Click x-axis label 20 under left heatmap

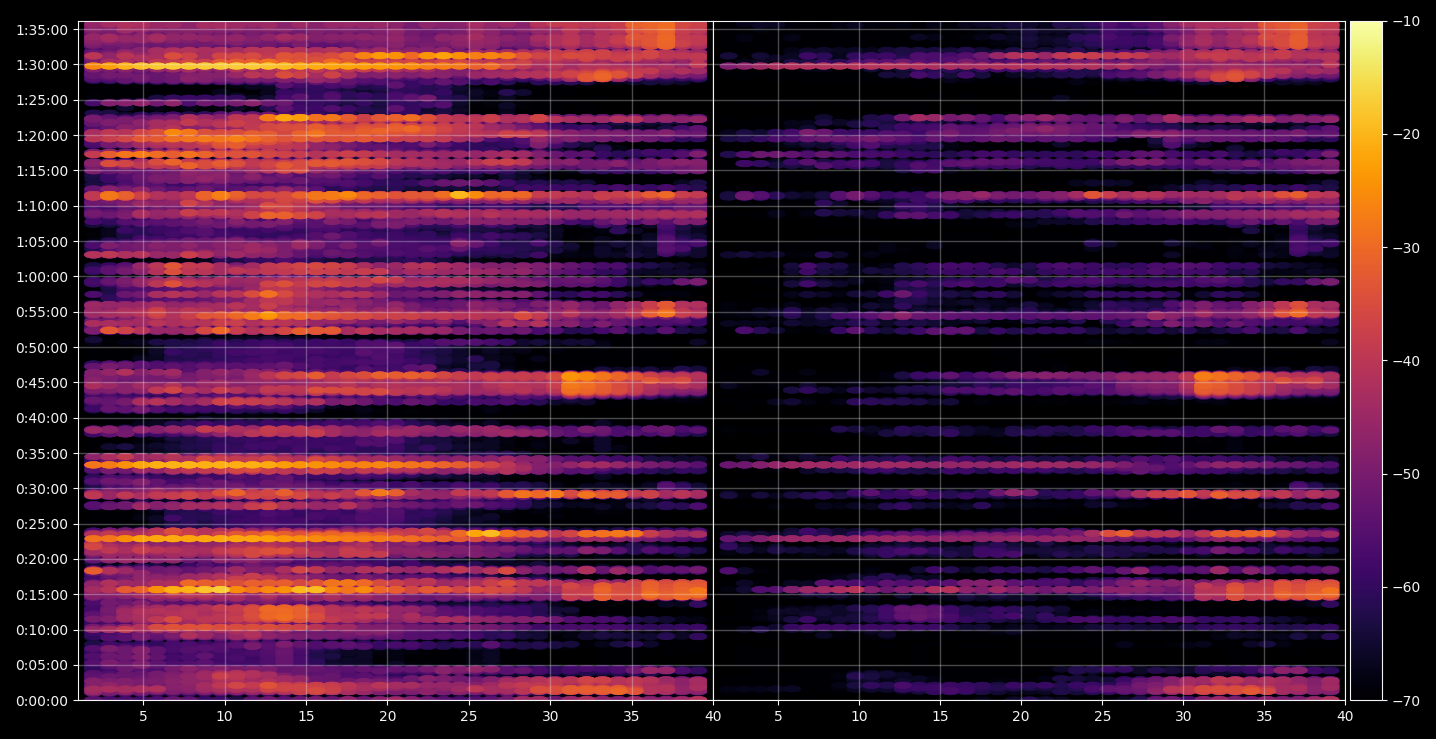pos(387,716)
